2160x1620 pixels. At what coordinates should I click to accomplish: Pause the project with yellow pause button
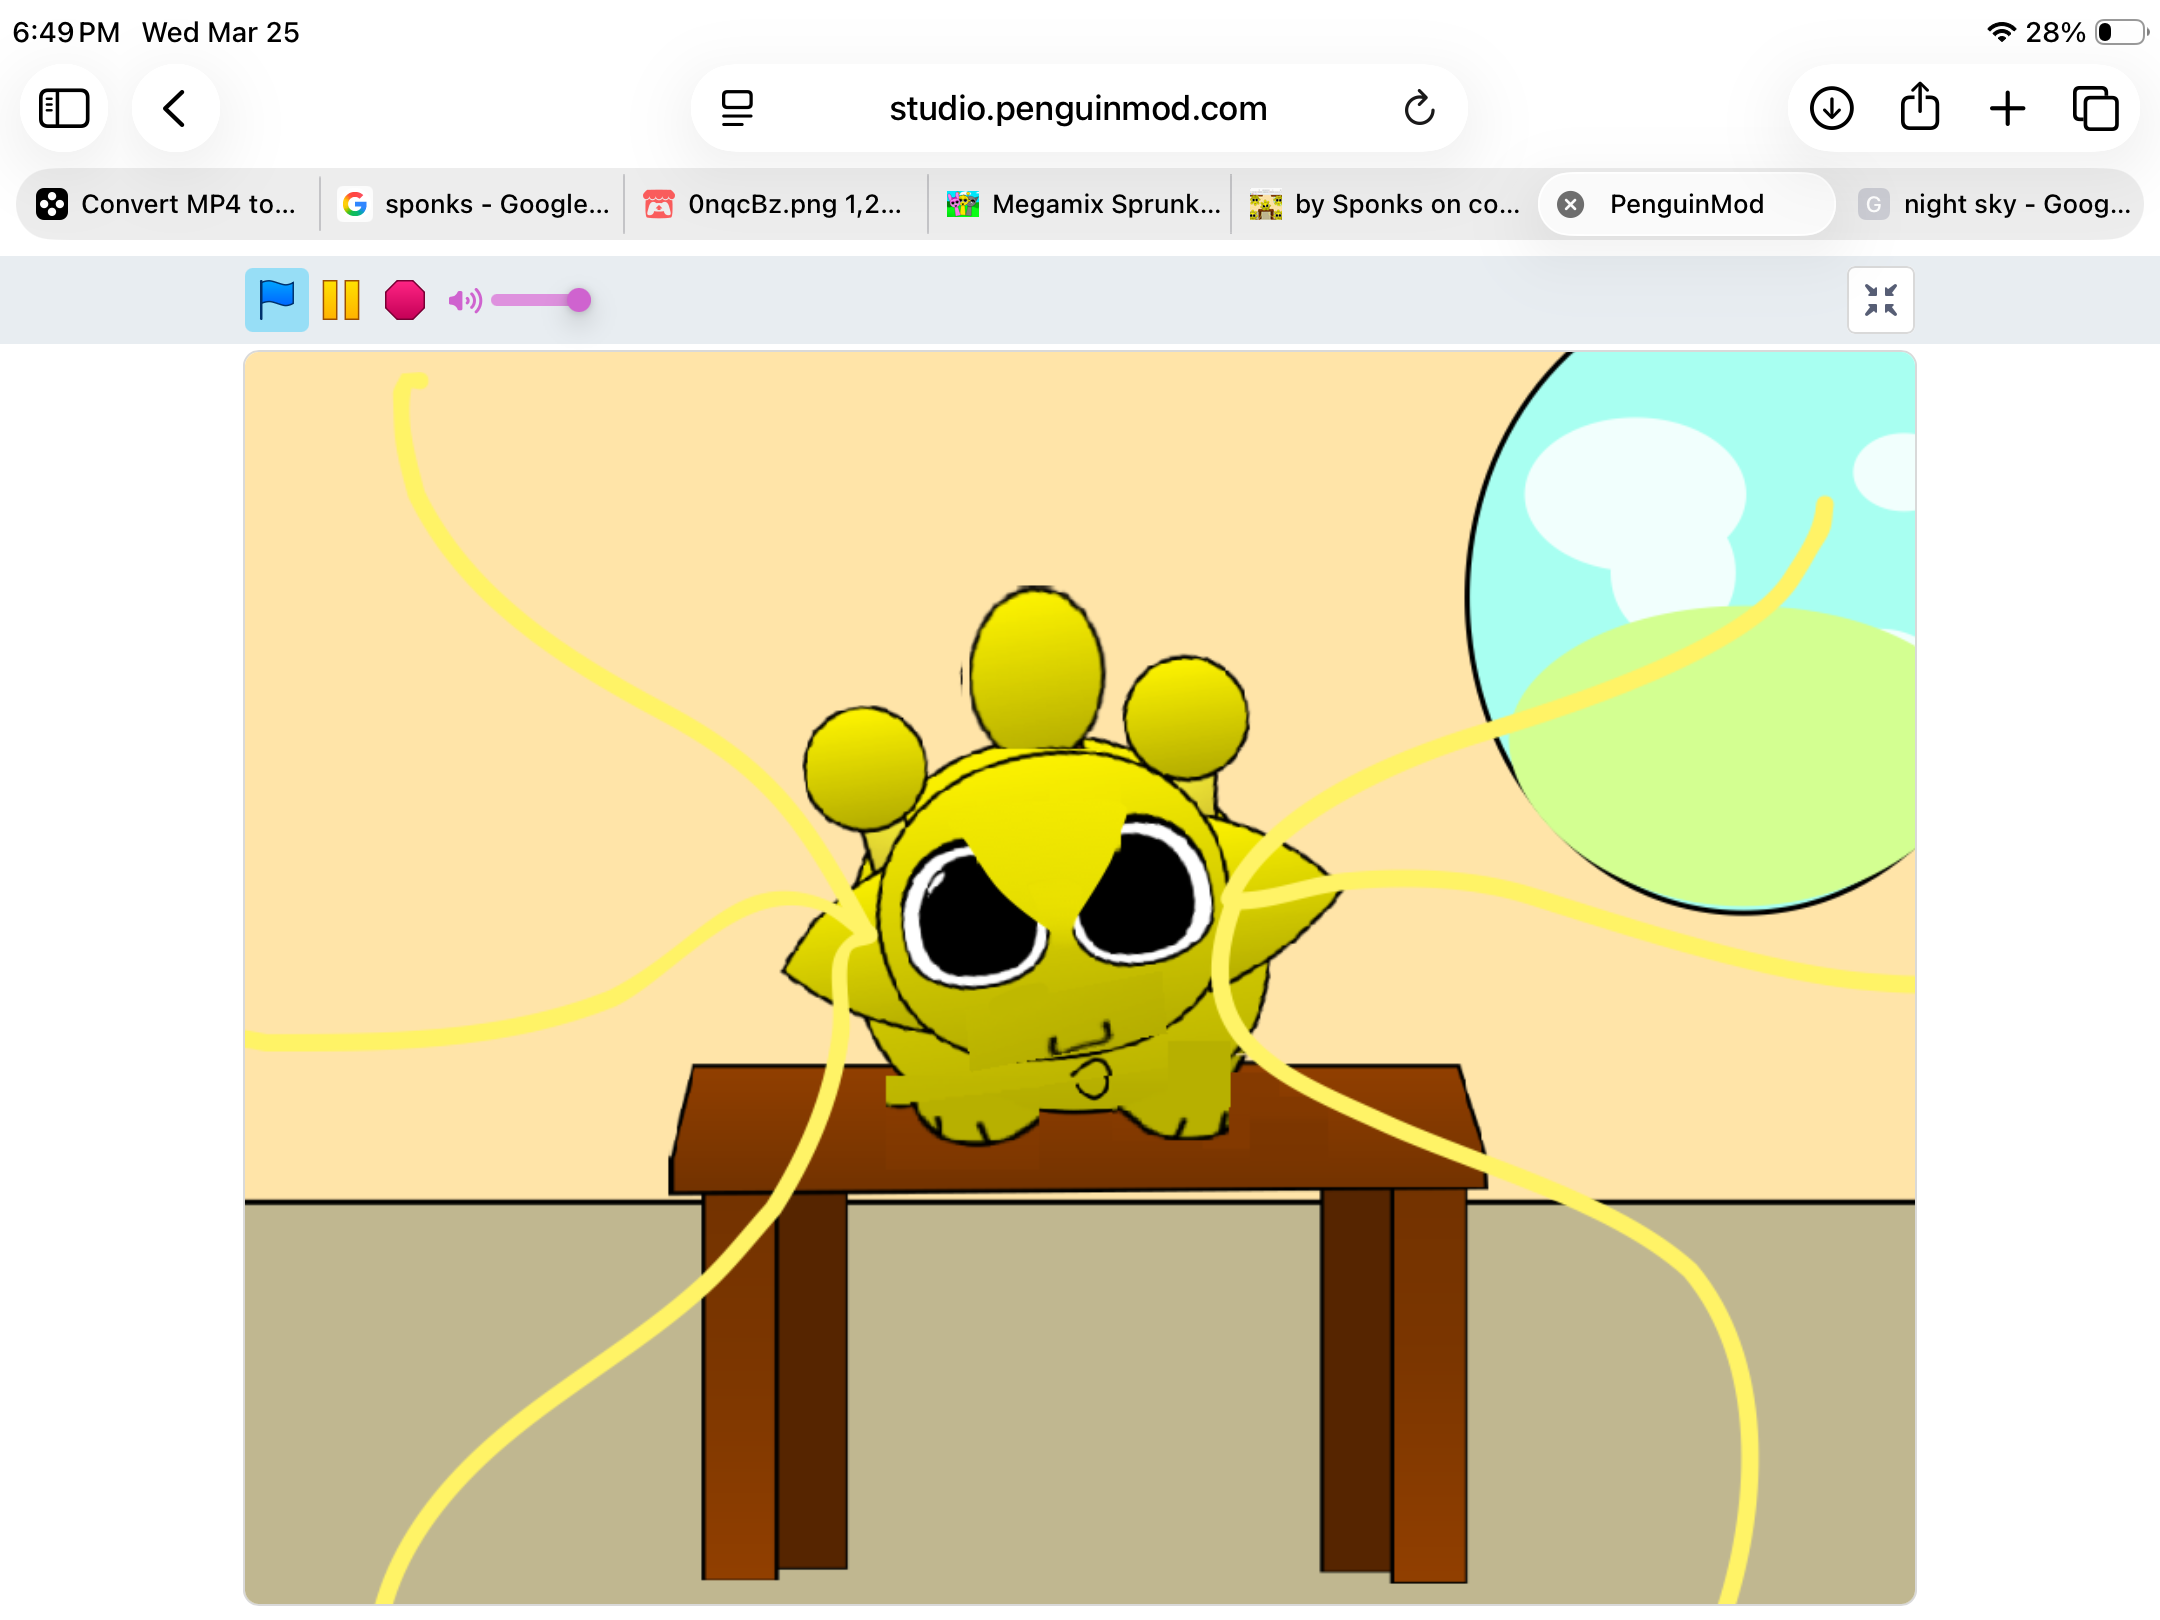341,300
